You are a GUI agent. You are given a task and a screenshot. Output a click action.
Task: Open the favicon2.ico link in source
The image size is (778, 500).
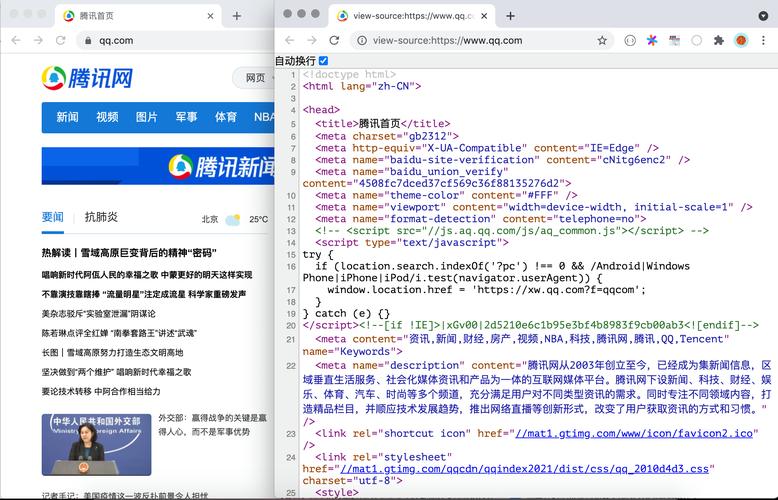click(x=634, y=434)
